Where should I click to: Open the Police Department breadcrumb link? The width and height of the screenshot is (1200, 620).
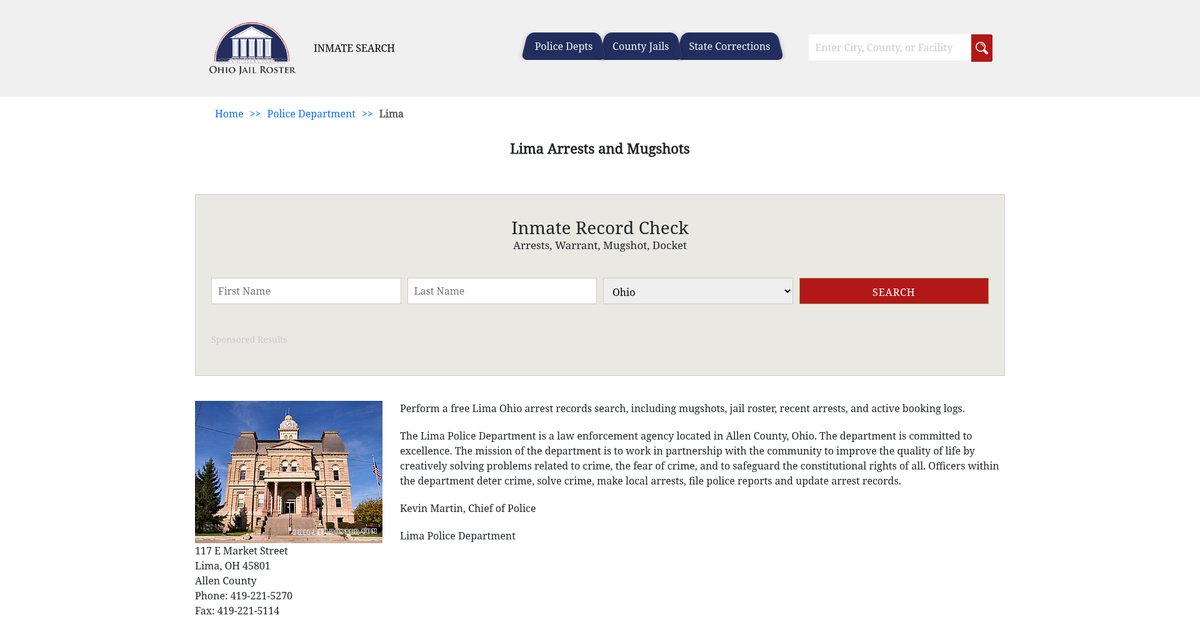[311, 114]
